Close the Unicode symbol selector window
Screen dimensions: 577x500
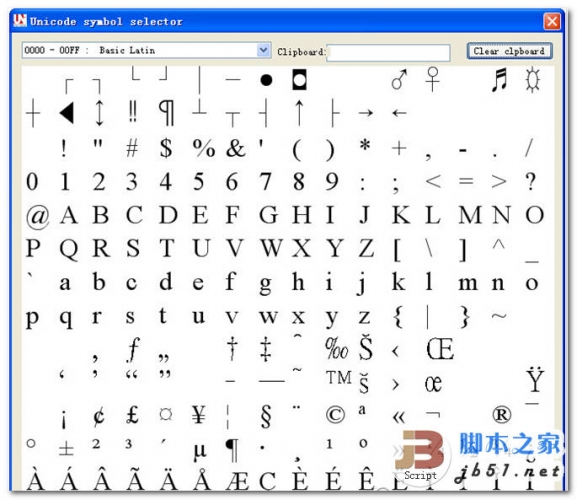(552, 21)
